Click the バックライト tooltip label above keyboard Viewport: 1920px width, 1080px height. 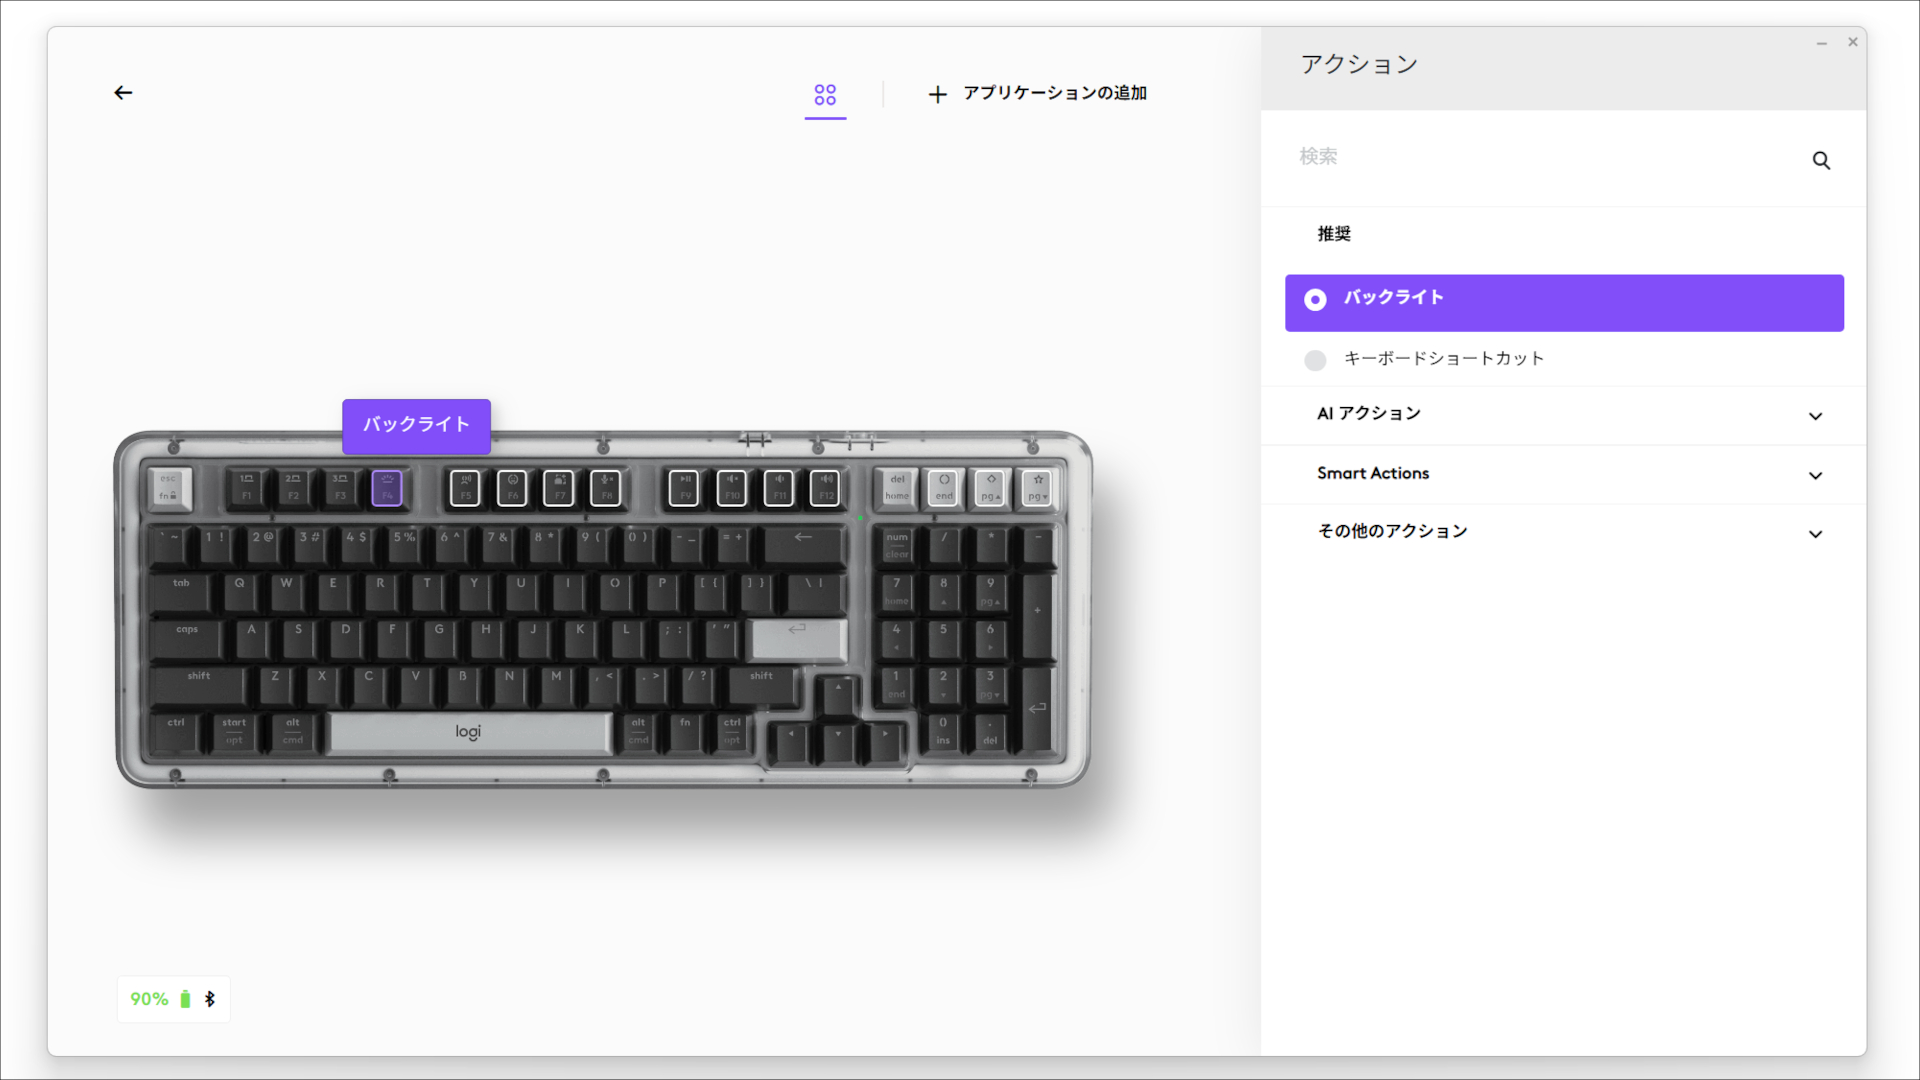[x=416, y=425]
